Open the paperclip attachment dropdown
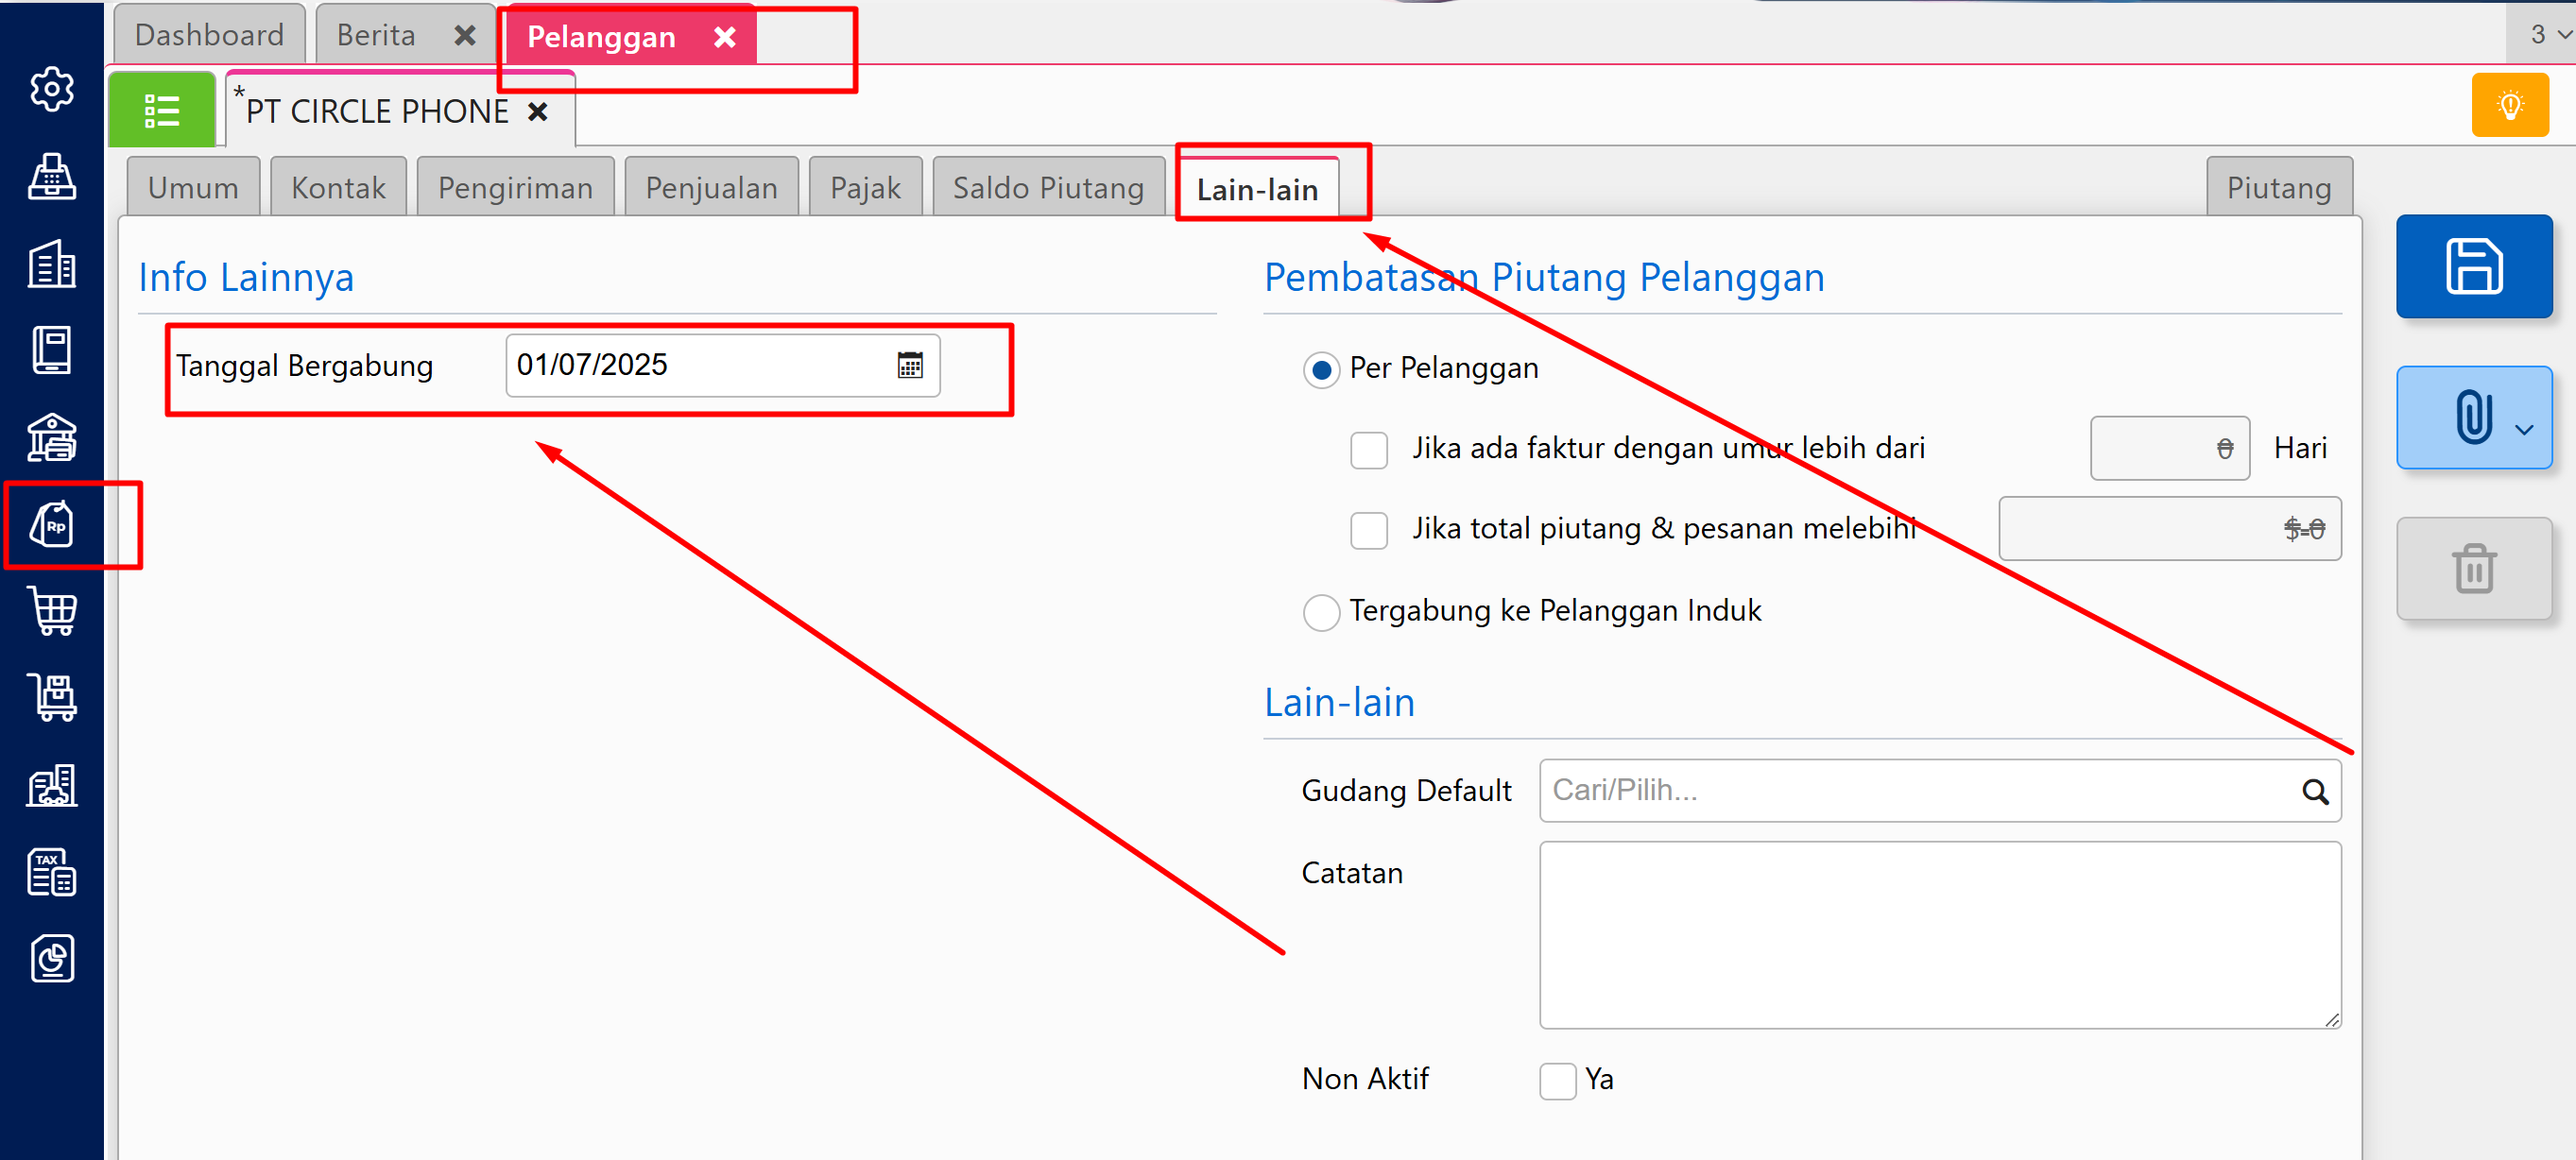The height and width of the screenshot is (1160, 2576). coord(2473,417)
